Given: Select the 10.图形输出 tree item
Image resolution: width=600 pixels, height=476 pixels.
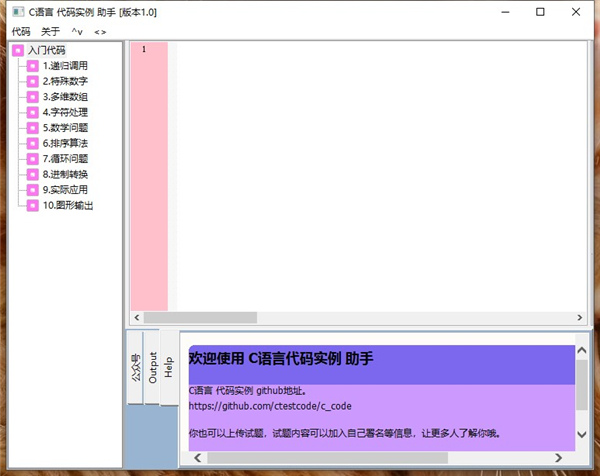Looking at the screenshot, I should [x=68, y=205].
